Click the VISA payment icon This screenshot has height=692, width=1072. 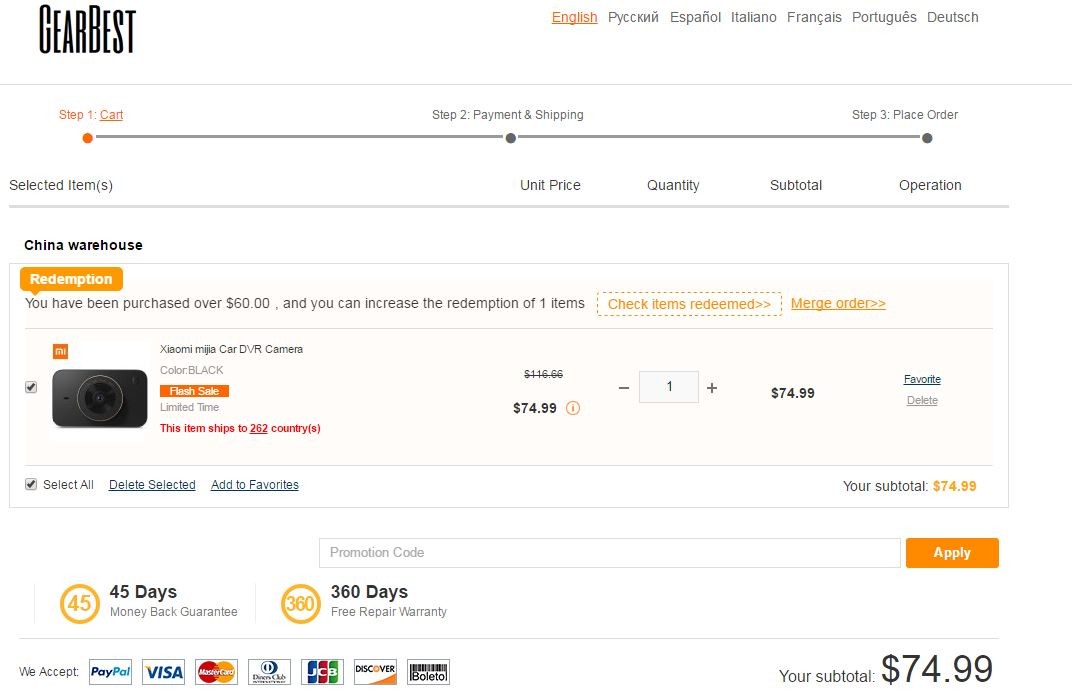pyautogui.click(x=163, y=672)
